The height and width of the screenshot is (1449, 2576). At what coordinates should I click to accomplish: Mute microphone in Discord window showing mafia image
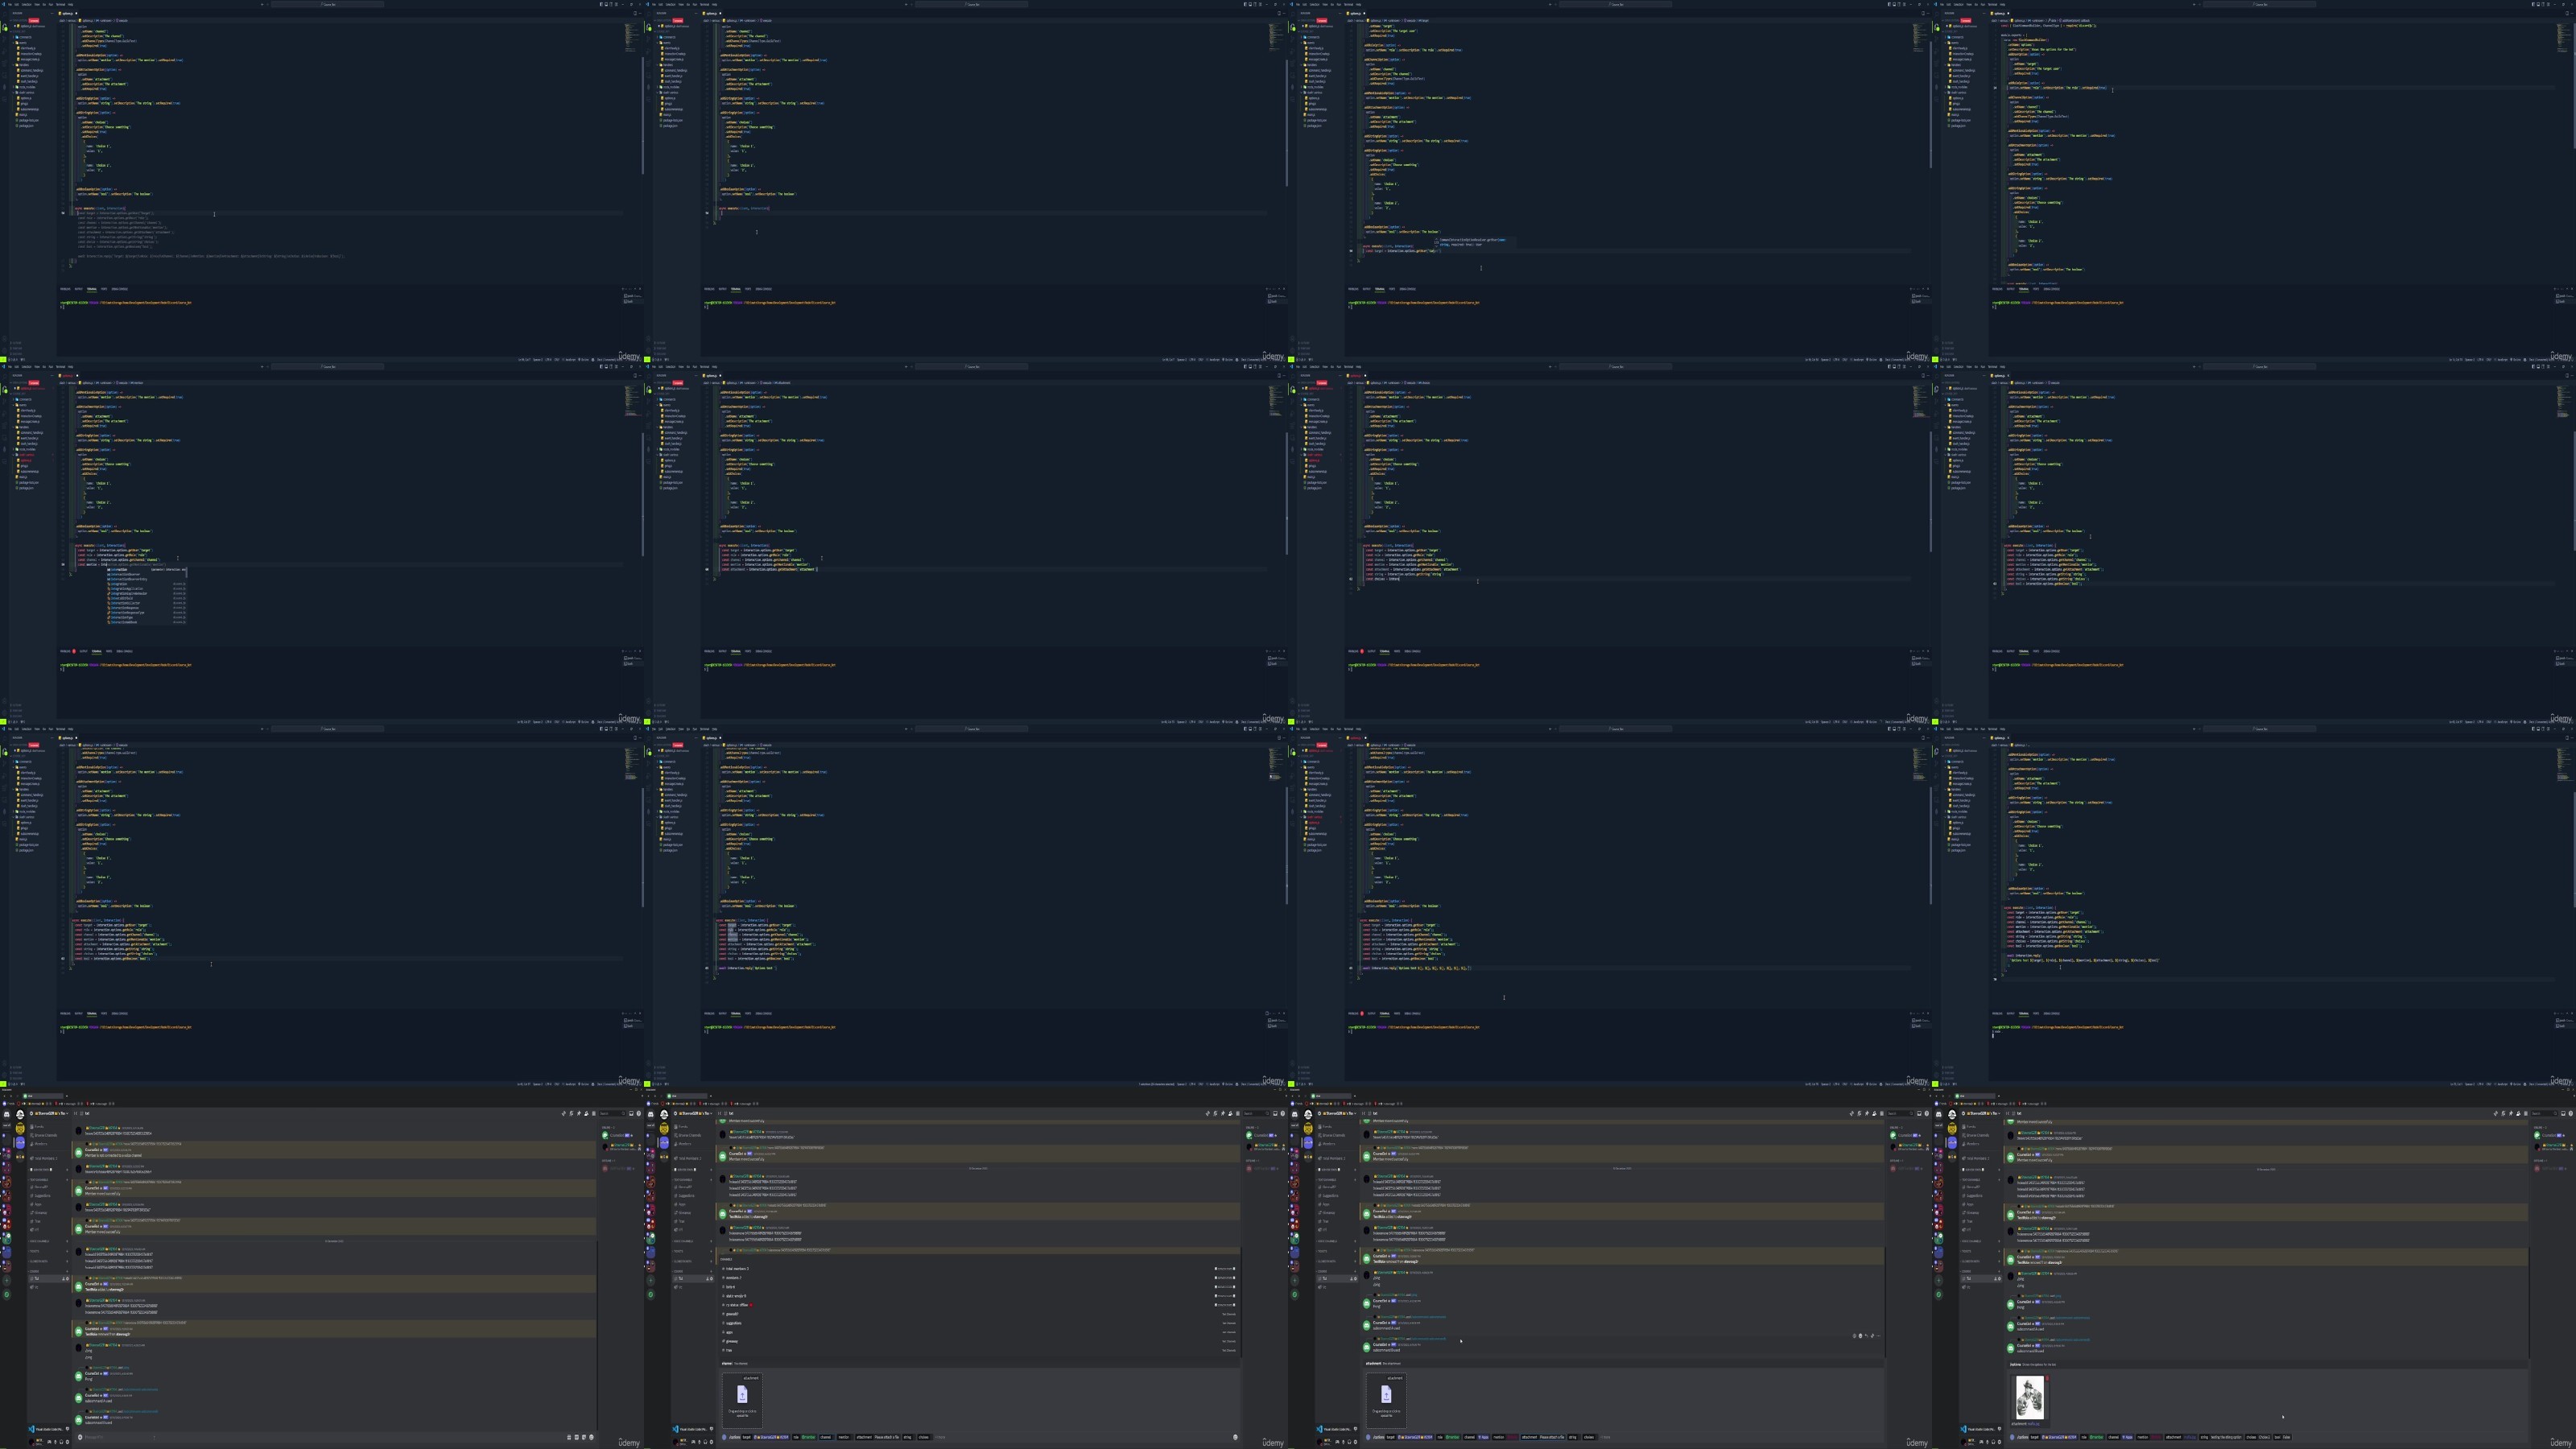[x=1987, y=1443]
